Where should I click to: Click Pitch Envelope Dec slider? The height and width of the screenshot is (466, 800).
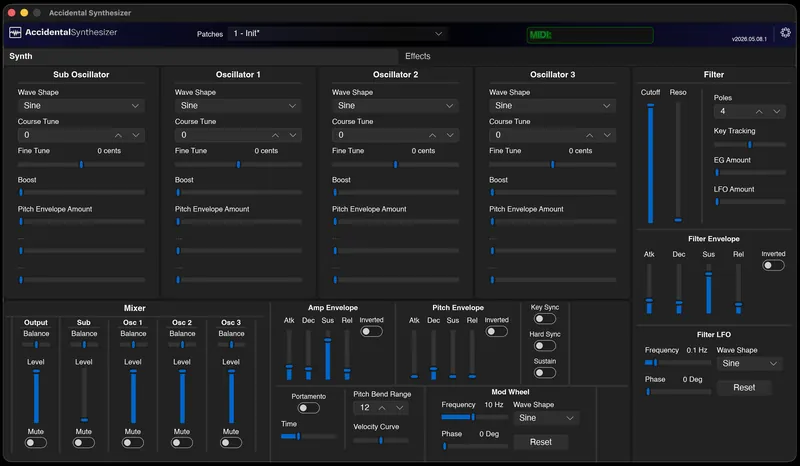click(433, 355)
